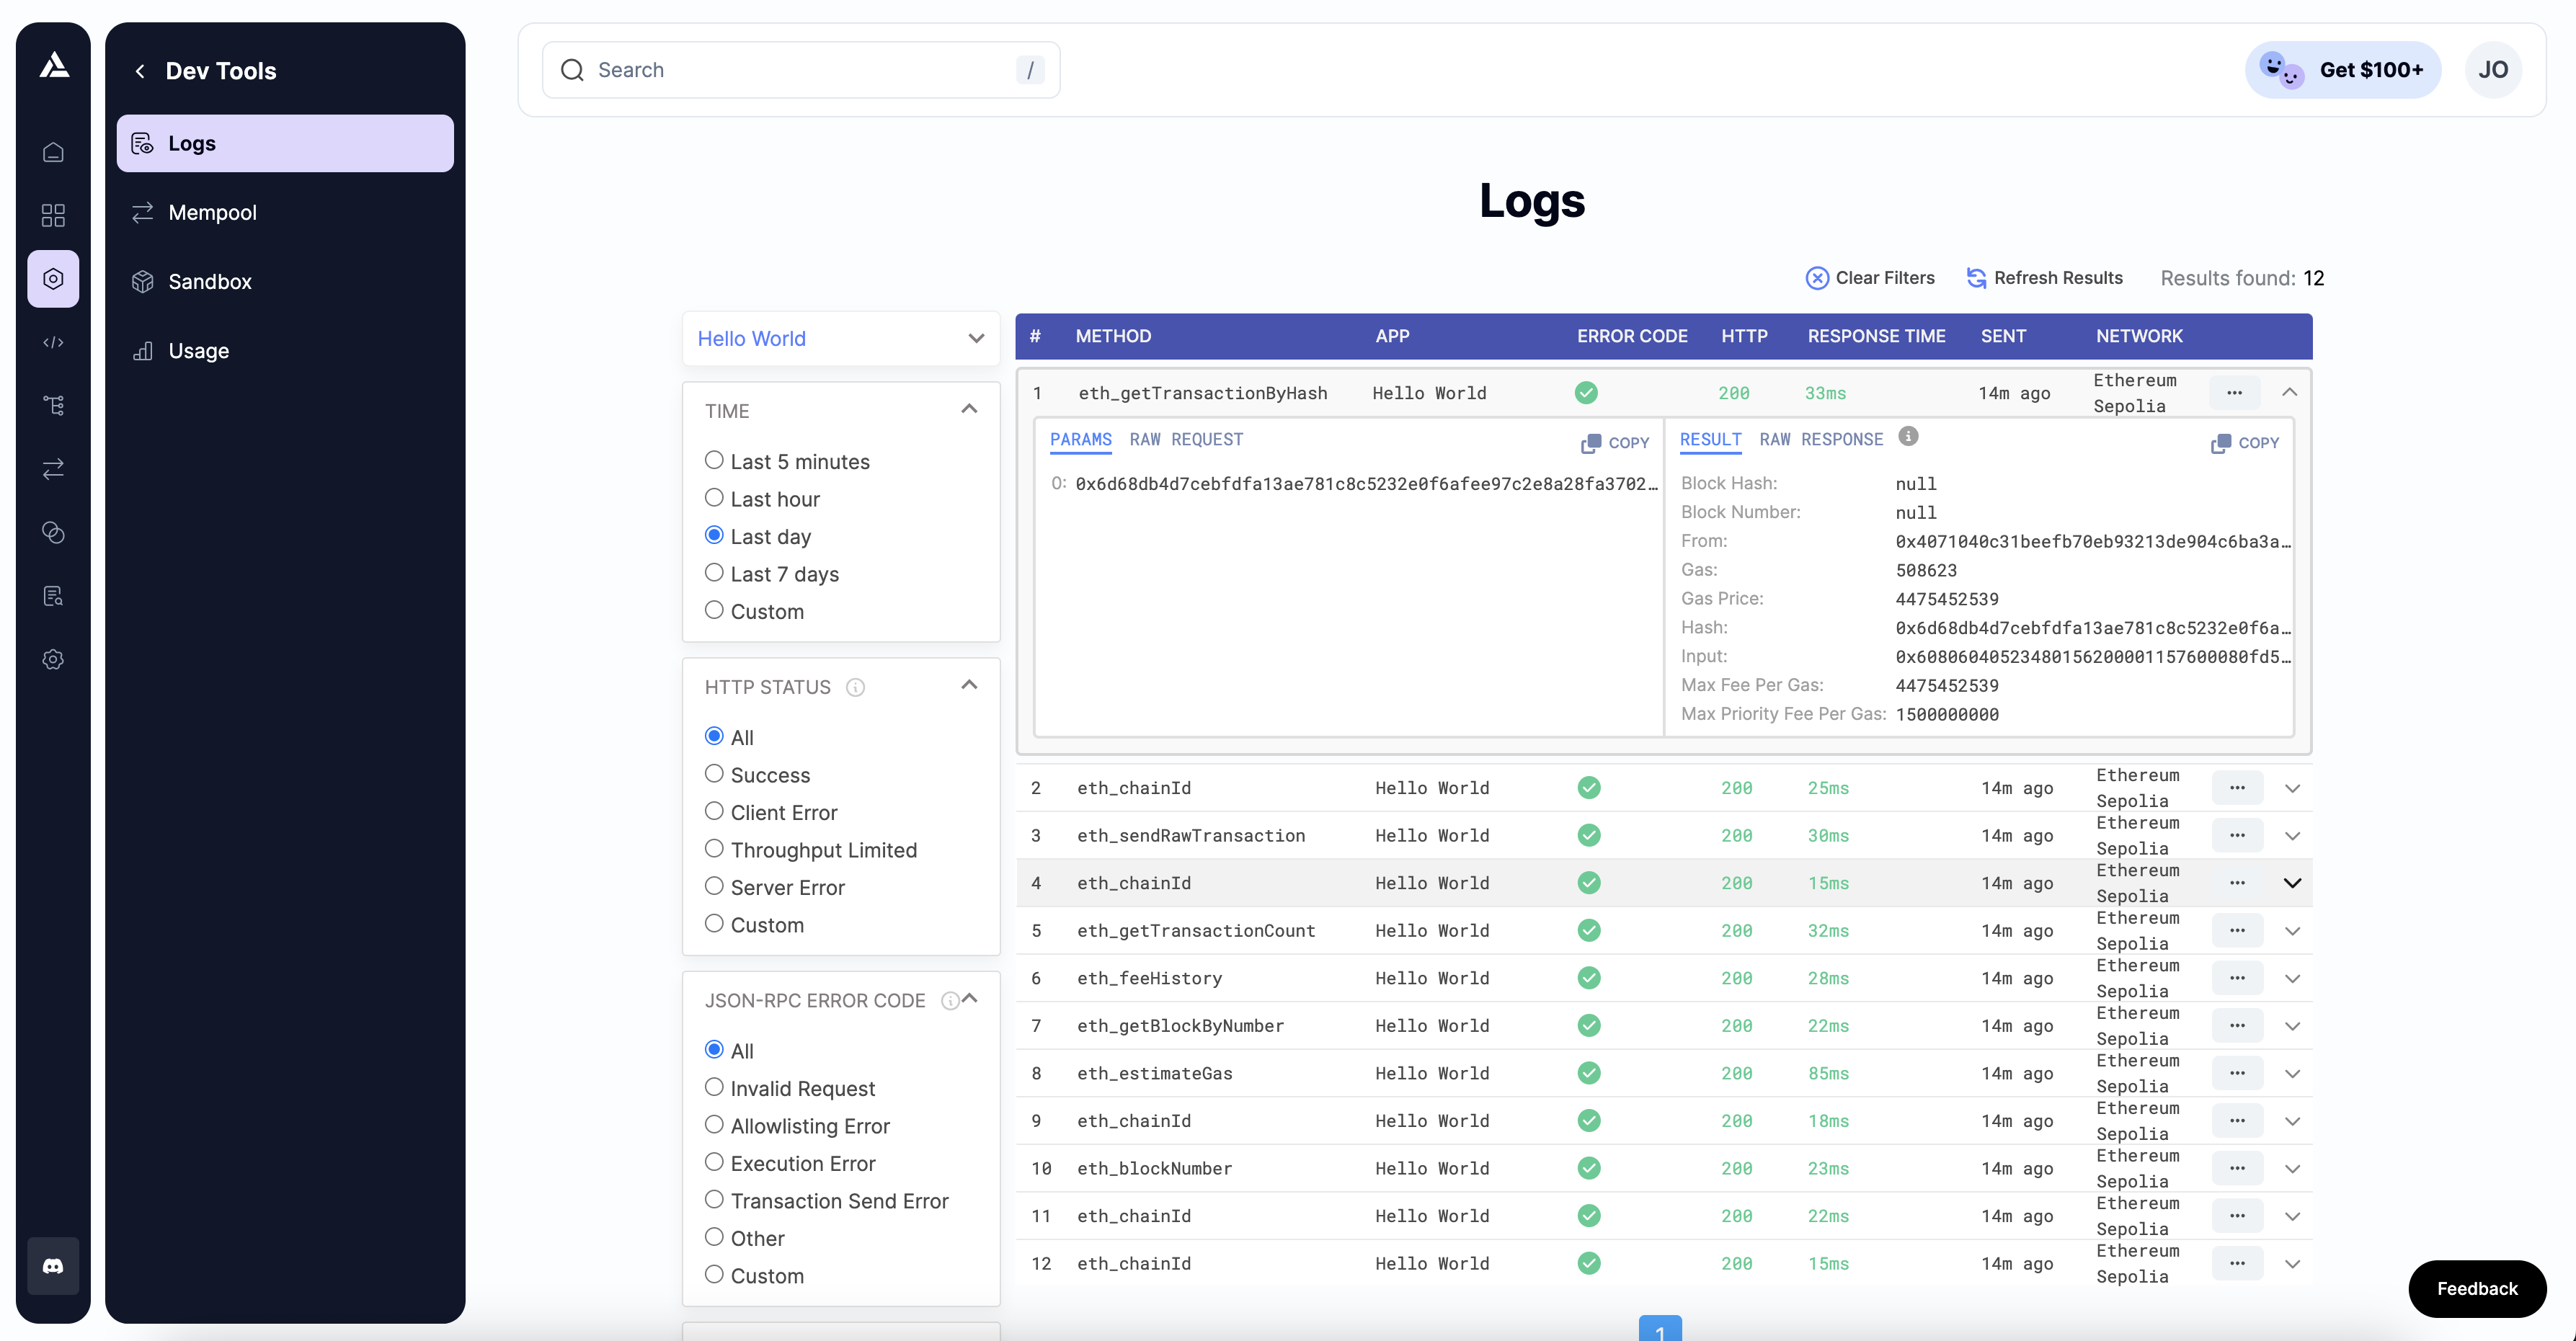Open the Settings gear icon in sidebar
2576x1341 pixels.
click(53, 660)
